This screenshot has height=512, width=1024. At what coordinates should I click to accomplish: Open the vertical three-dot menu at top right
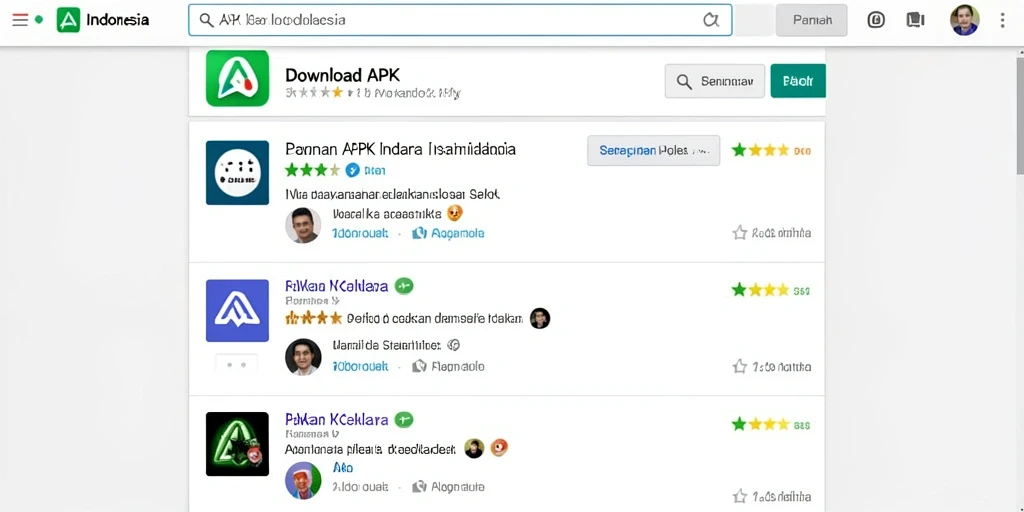click(x=1002, y=20)
